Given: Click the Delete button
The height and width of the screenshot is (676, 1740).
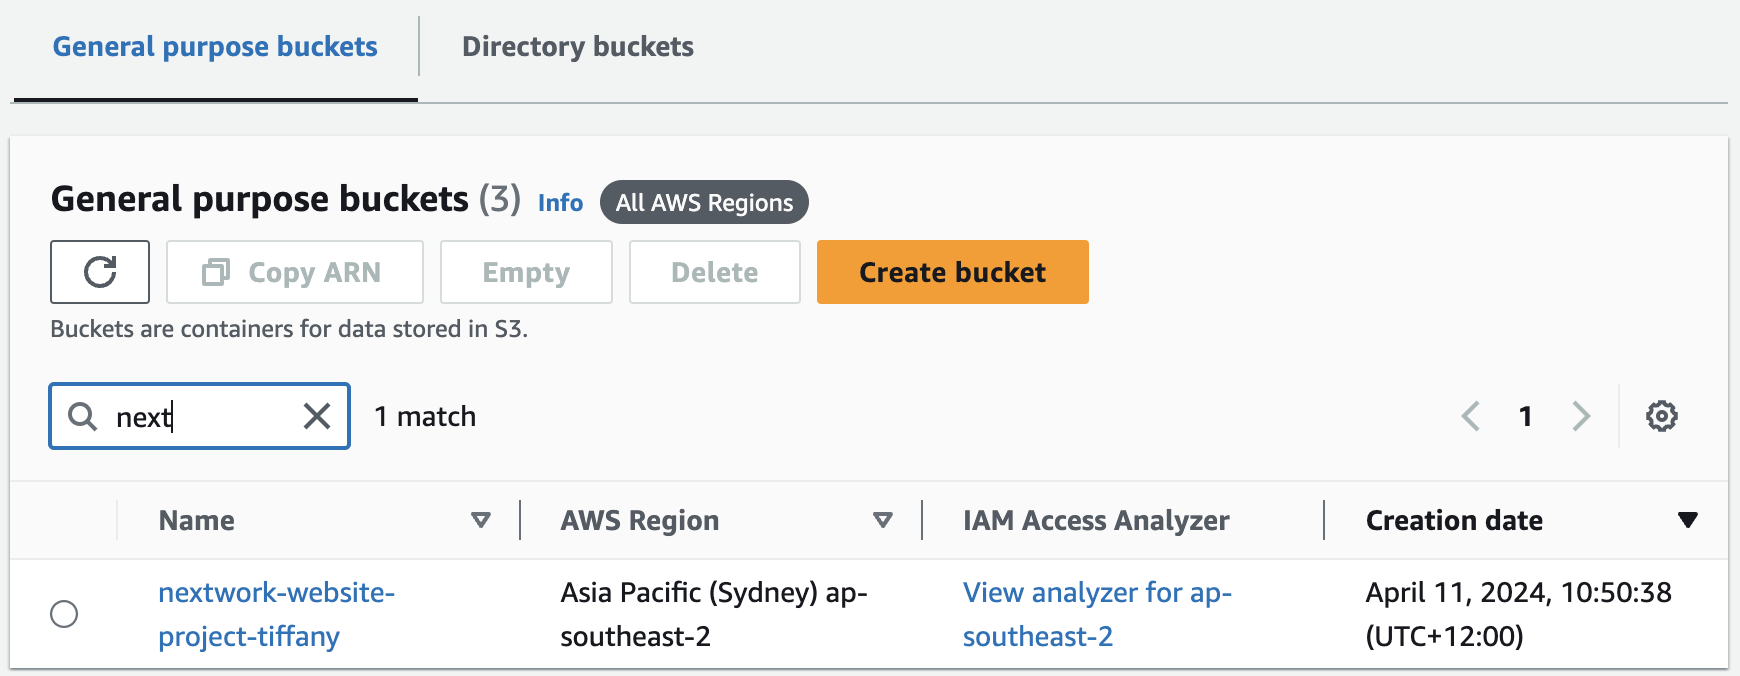Looking at the screenshot, I should click(x=714, y=272).
